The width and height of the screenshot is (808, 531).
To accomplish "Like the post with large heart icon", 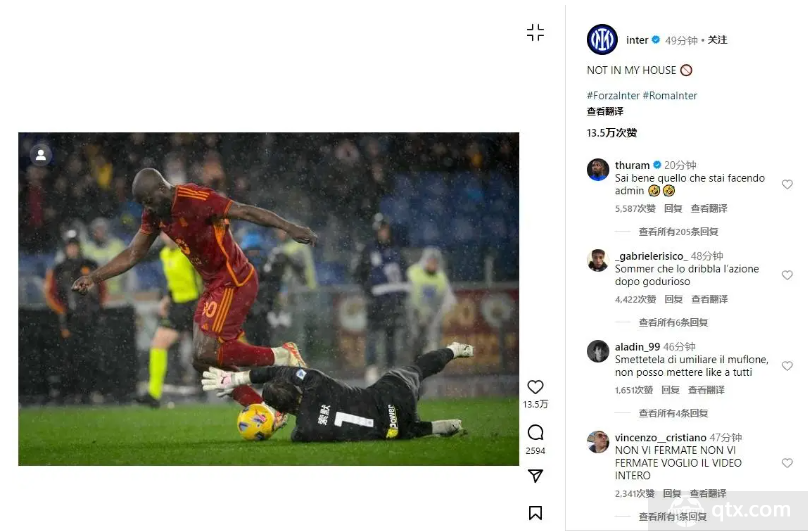I will tap(535, 387).
